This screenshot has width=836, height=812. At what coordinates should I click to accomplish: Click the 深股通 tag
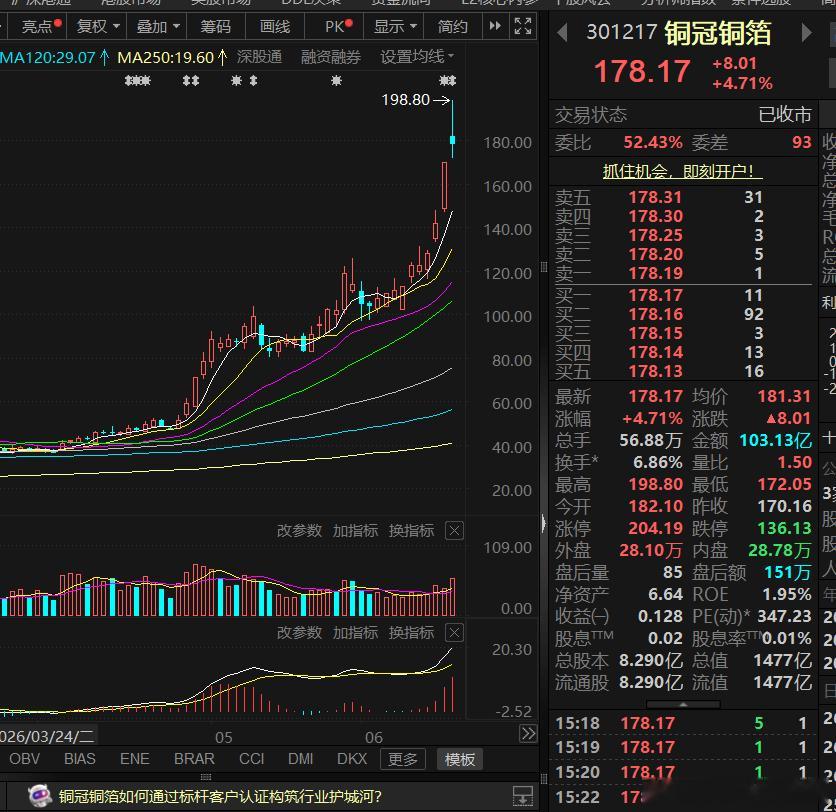click(259, 57)
